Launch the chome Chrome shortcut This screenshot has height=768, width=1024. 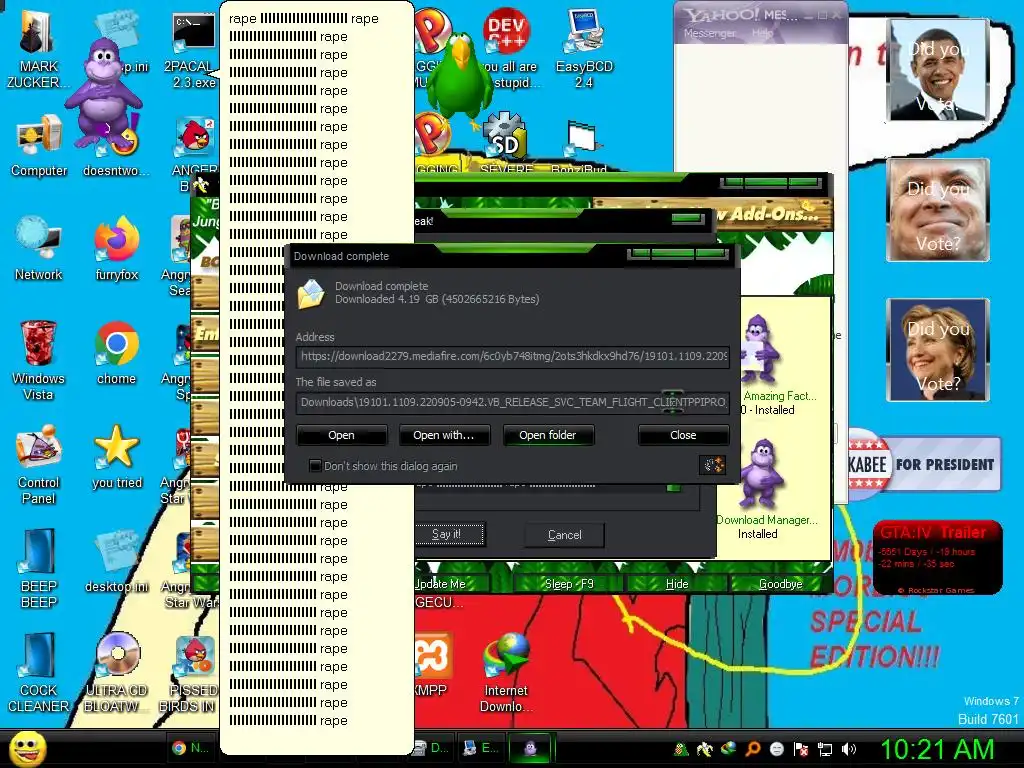tap(117, 353)
